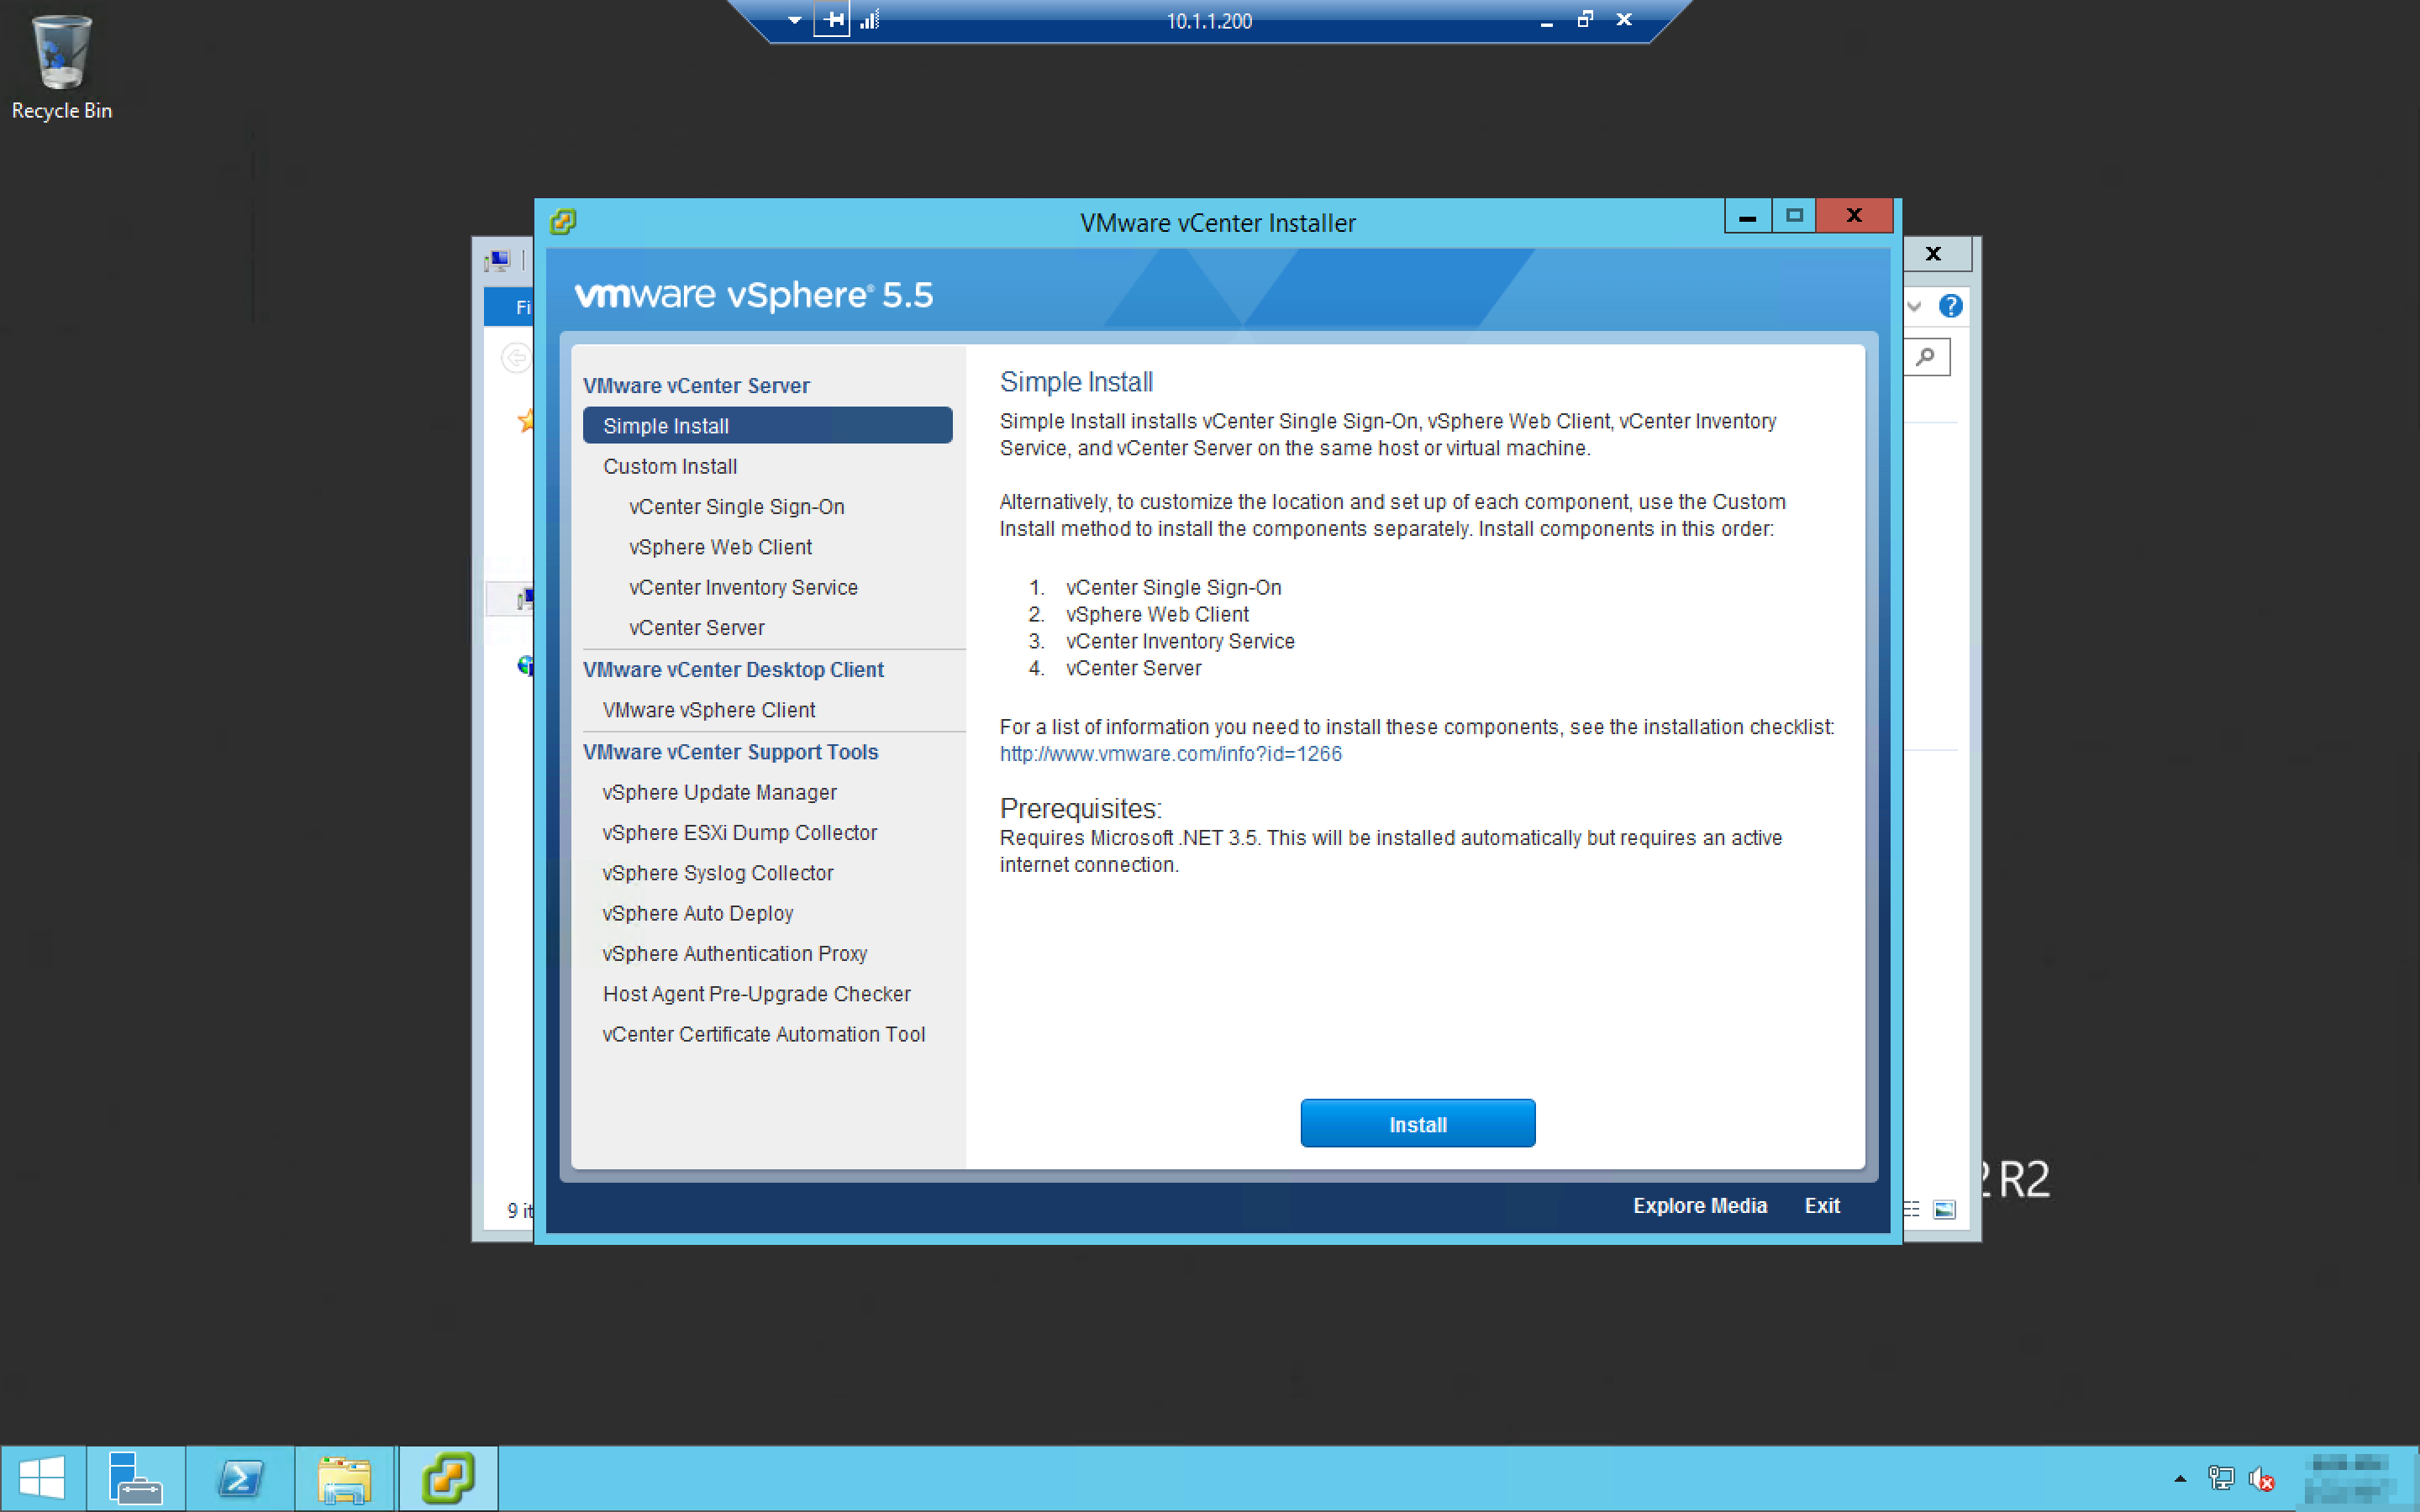Click the Explorer window title icon

497,261
